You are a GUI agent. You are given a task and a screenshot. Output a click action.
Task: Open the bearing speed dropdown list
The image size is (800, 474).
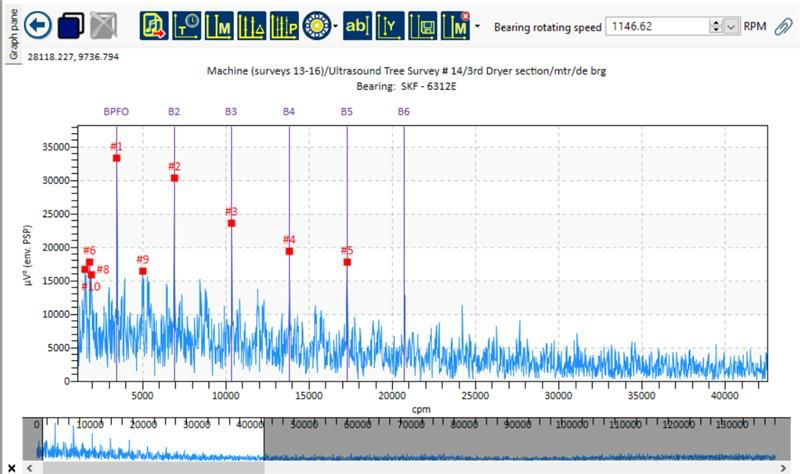[x=731, y=27]
